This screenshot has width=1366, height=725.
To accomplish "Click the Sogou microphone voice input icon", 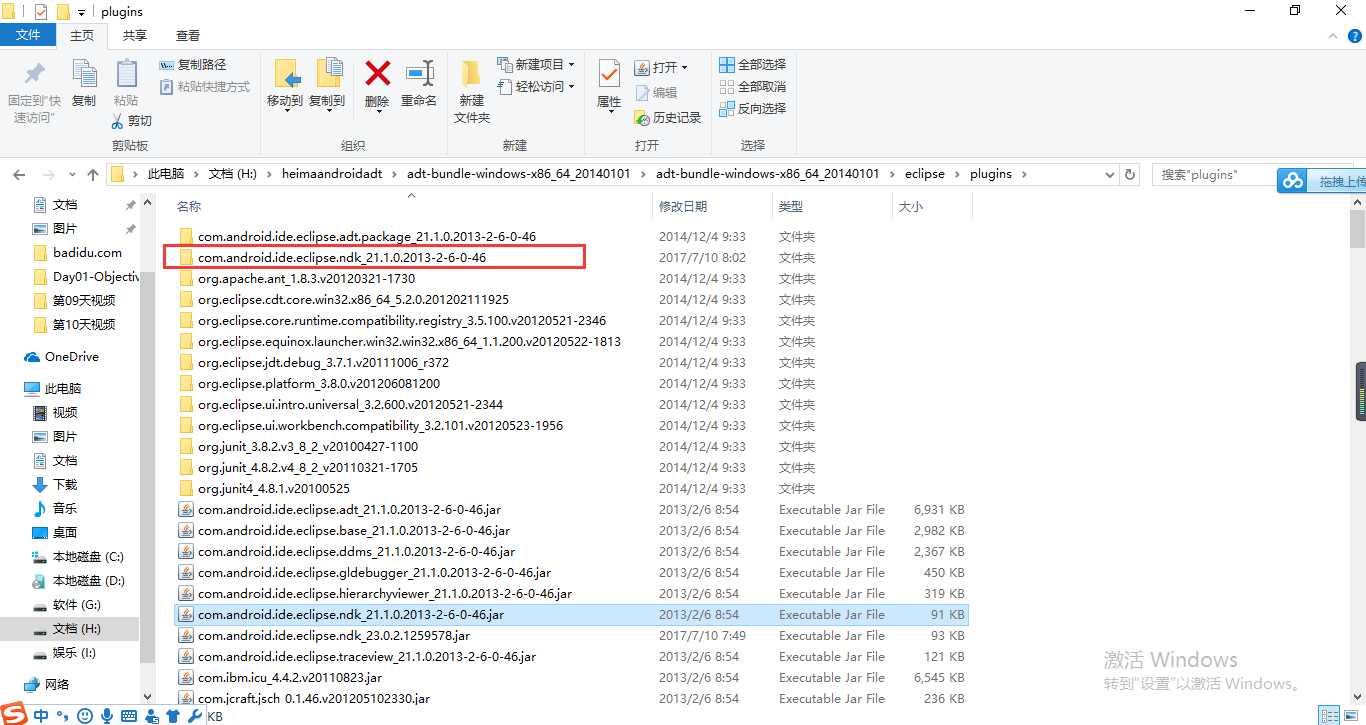I will (107, 716).
